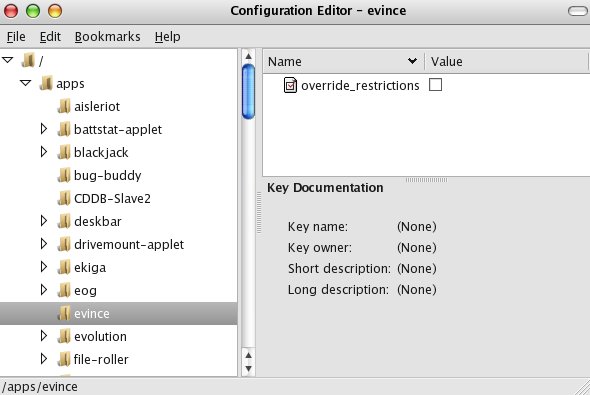This screenshot has height=395, width=590.
Task: Collapse the apps tree node
Action: coord(26,83)
